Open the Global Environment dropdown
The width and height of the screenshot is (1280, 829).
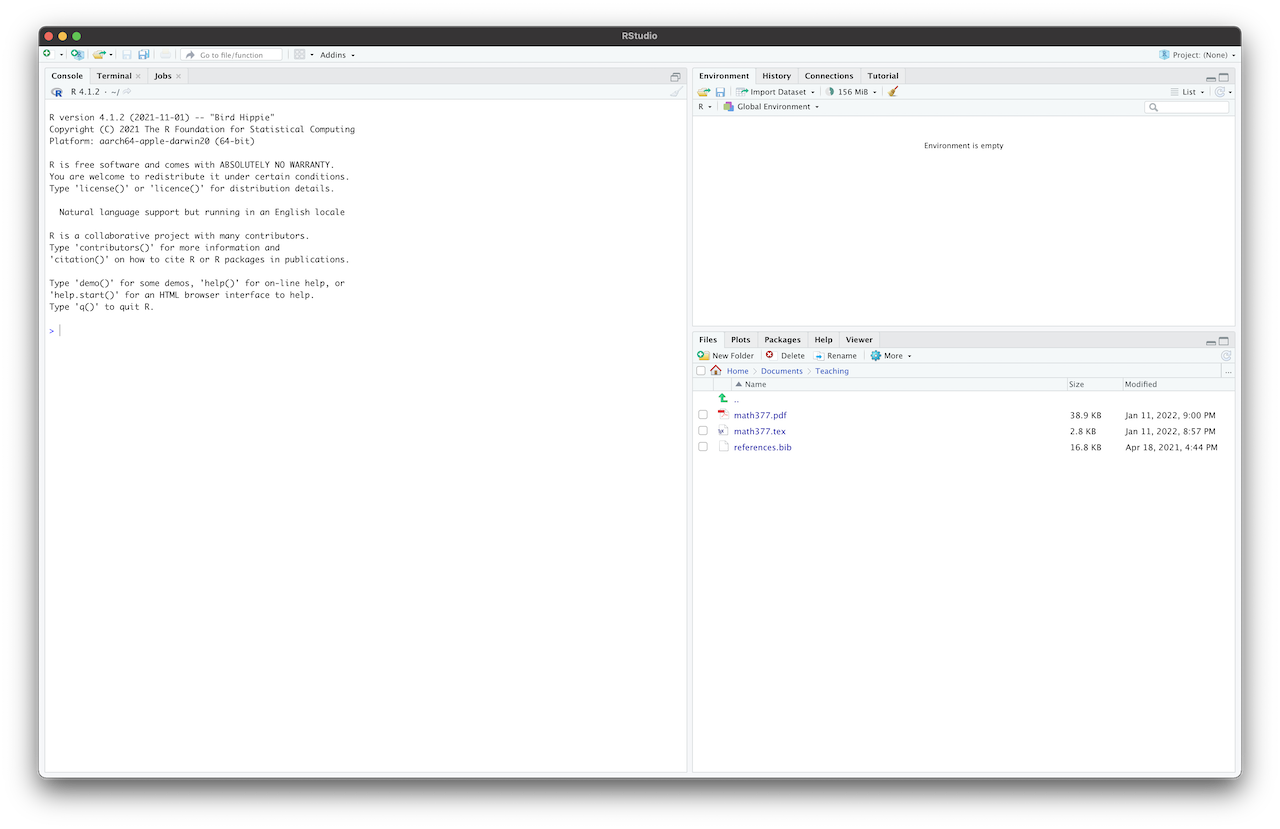pyautogui.click(x=771, y=107)
